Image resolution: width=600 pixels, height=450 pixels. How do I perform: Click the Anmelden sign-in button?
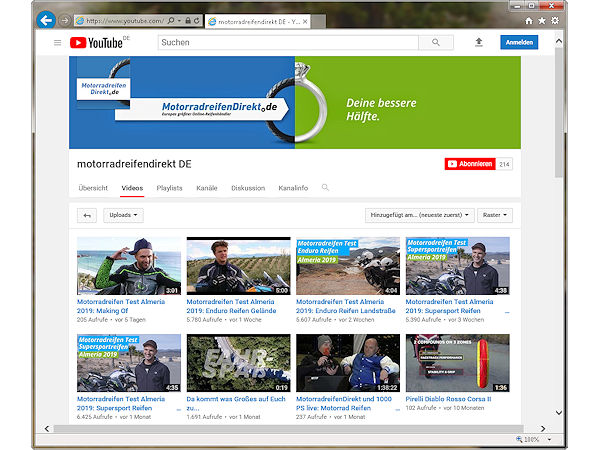point(519,42)
